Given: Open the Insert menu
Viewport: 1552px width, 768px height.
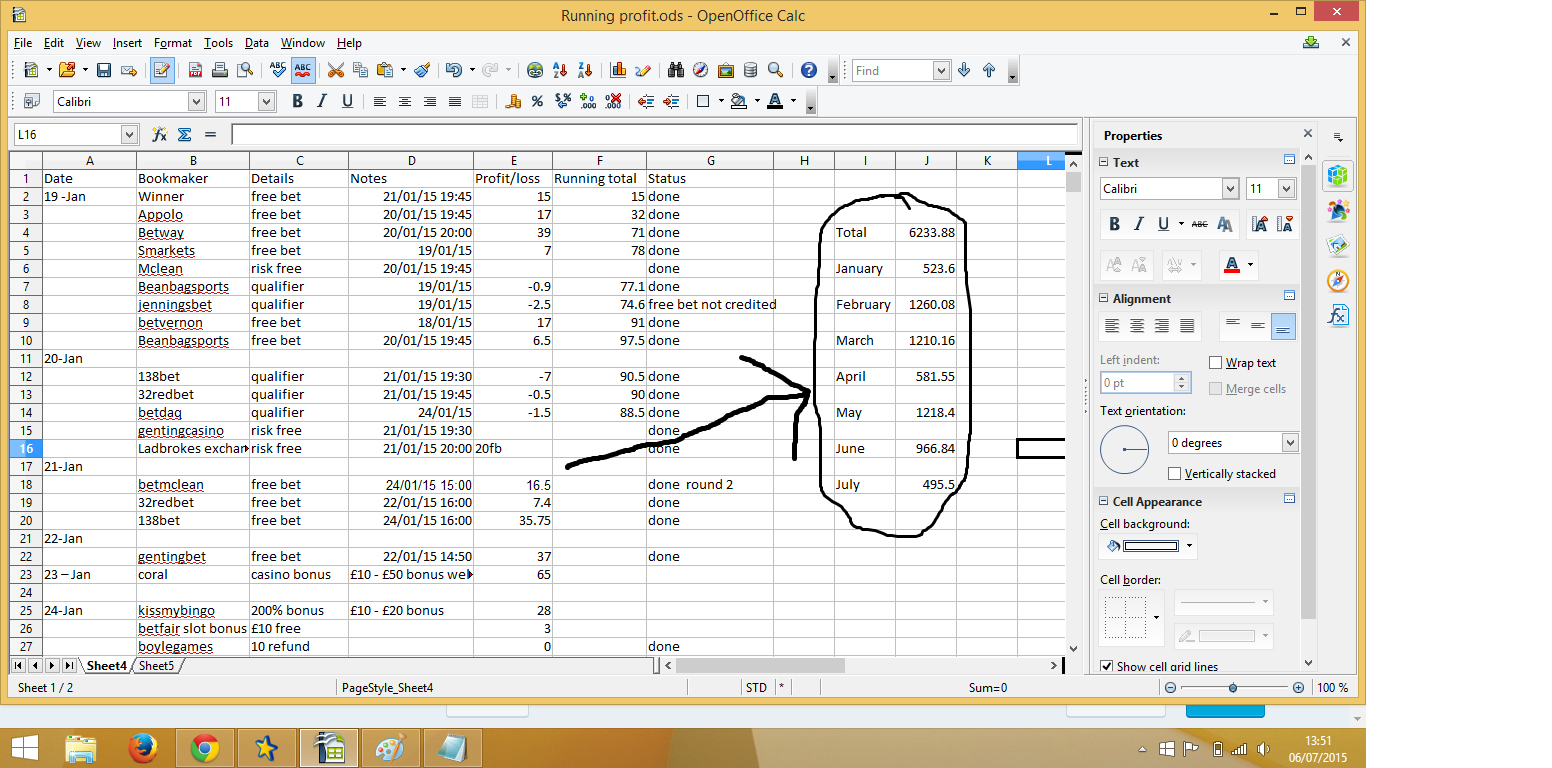Looking at the screenshot, I should [x=127, y=43].
